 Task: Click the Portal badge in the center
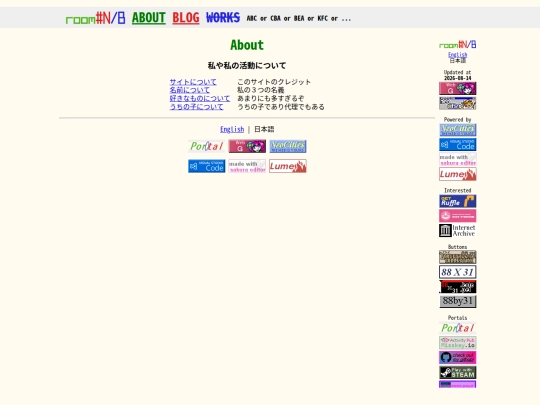point(207,146)
